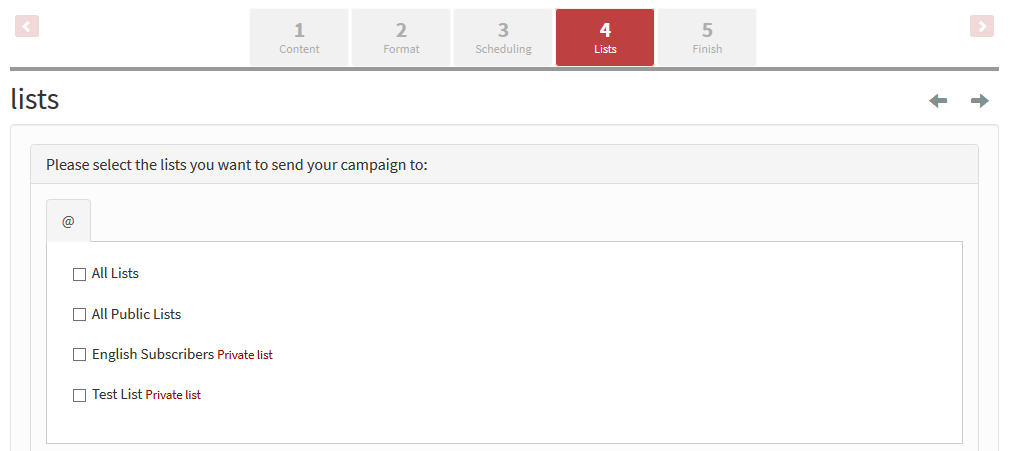Select the @ category tab
The image size is (1011, 451).
pyautogui.click(x=68, y=221)
